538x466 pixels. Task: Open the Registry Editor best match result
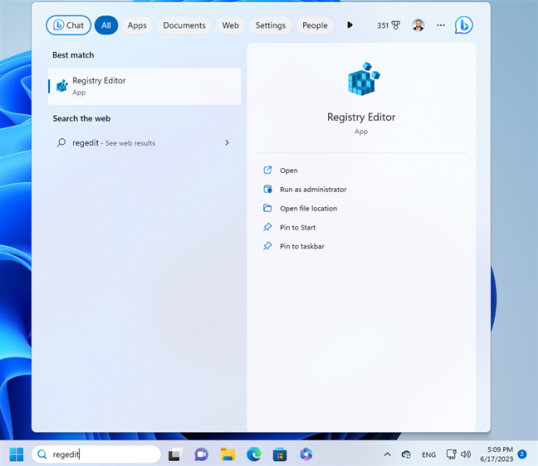pos(144,86)
